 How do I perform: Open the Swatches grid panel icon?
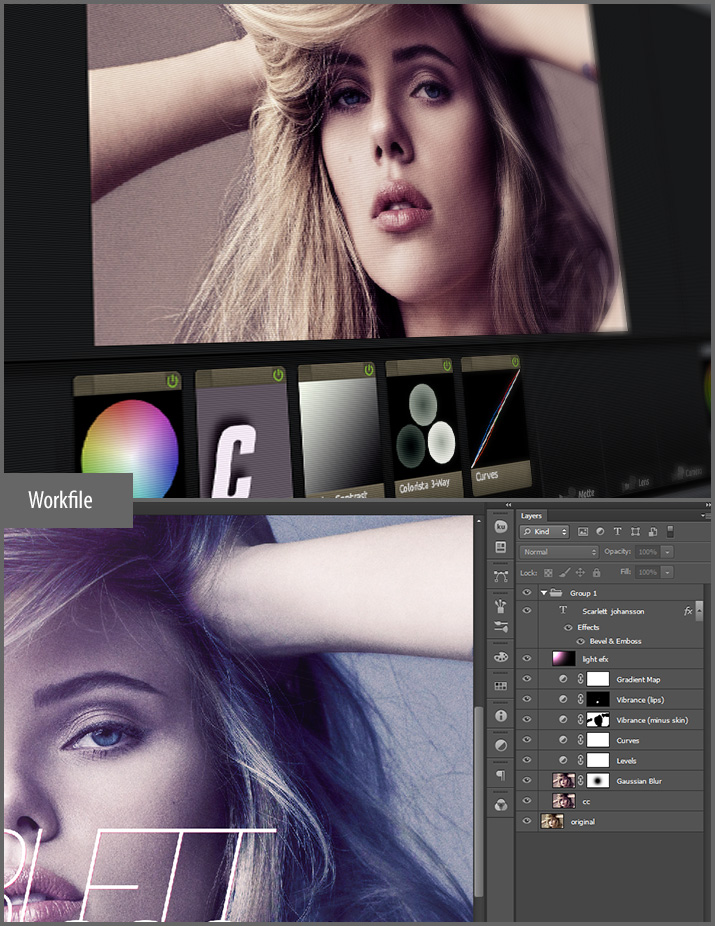pyautogui.click(x=501, y=686)
